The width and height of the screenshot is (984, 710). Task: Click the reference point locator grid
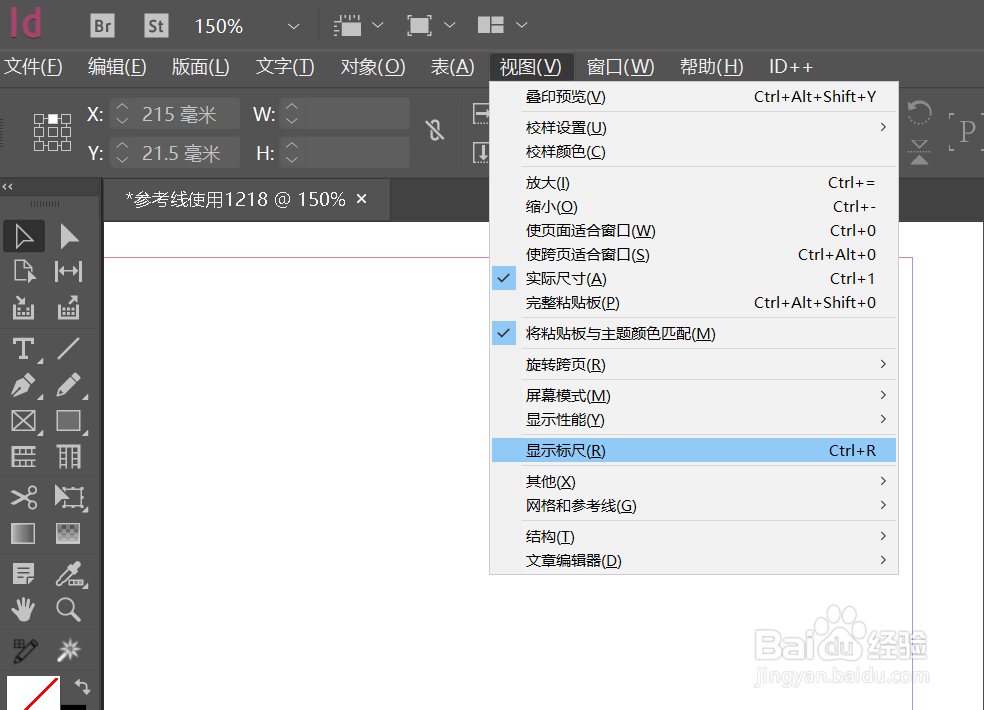(52, 132)
